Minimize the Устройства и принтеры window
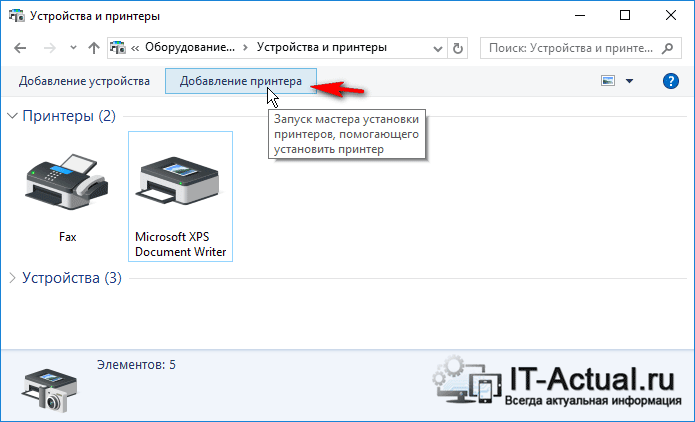 (x=580, y=16)
